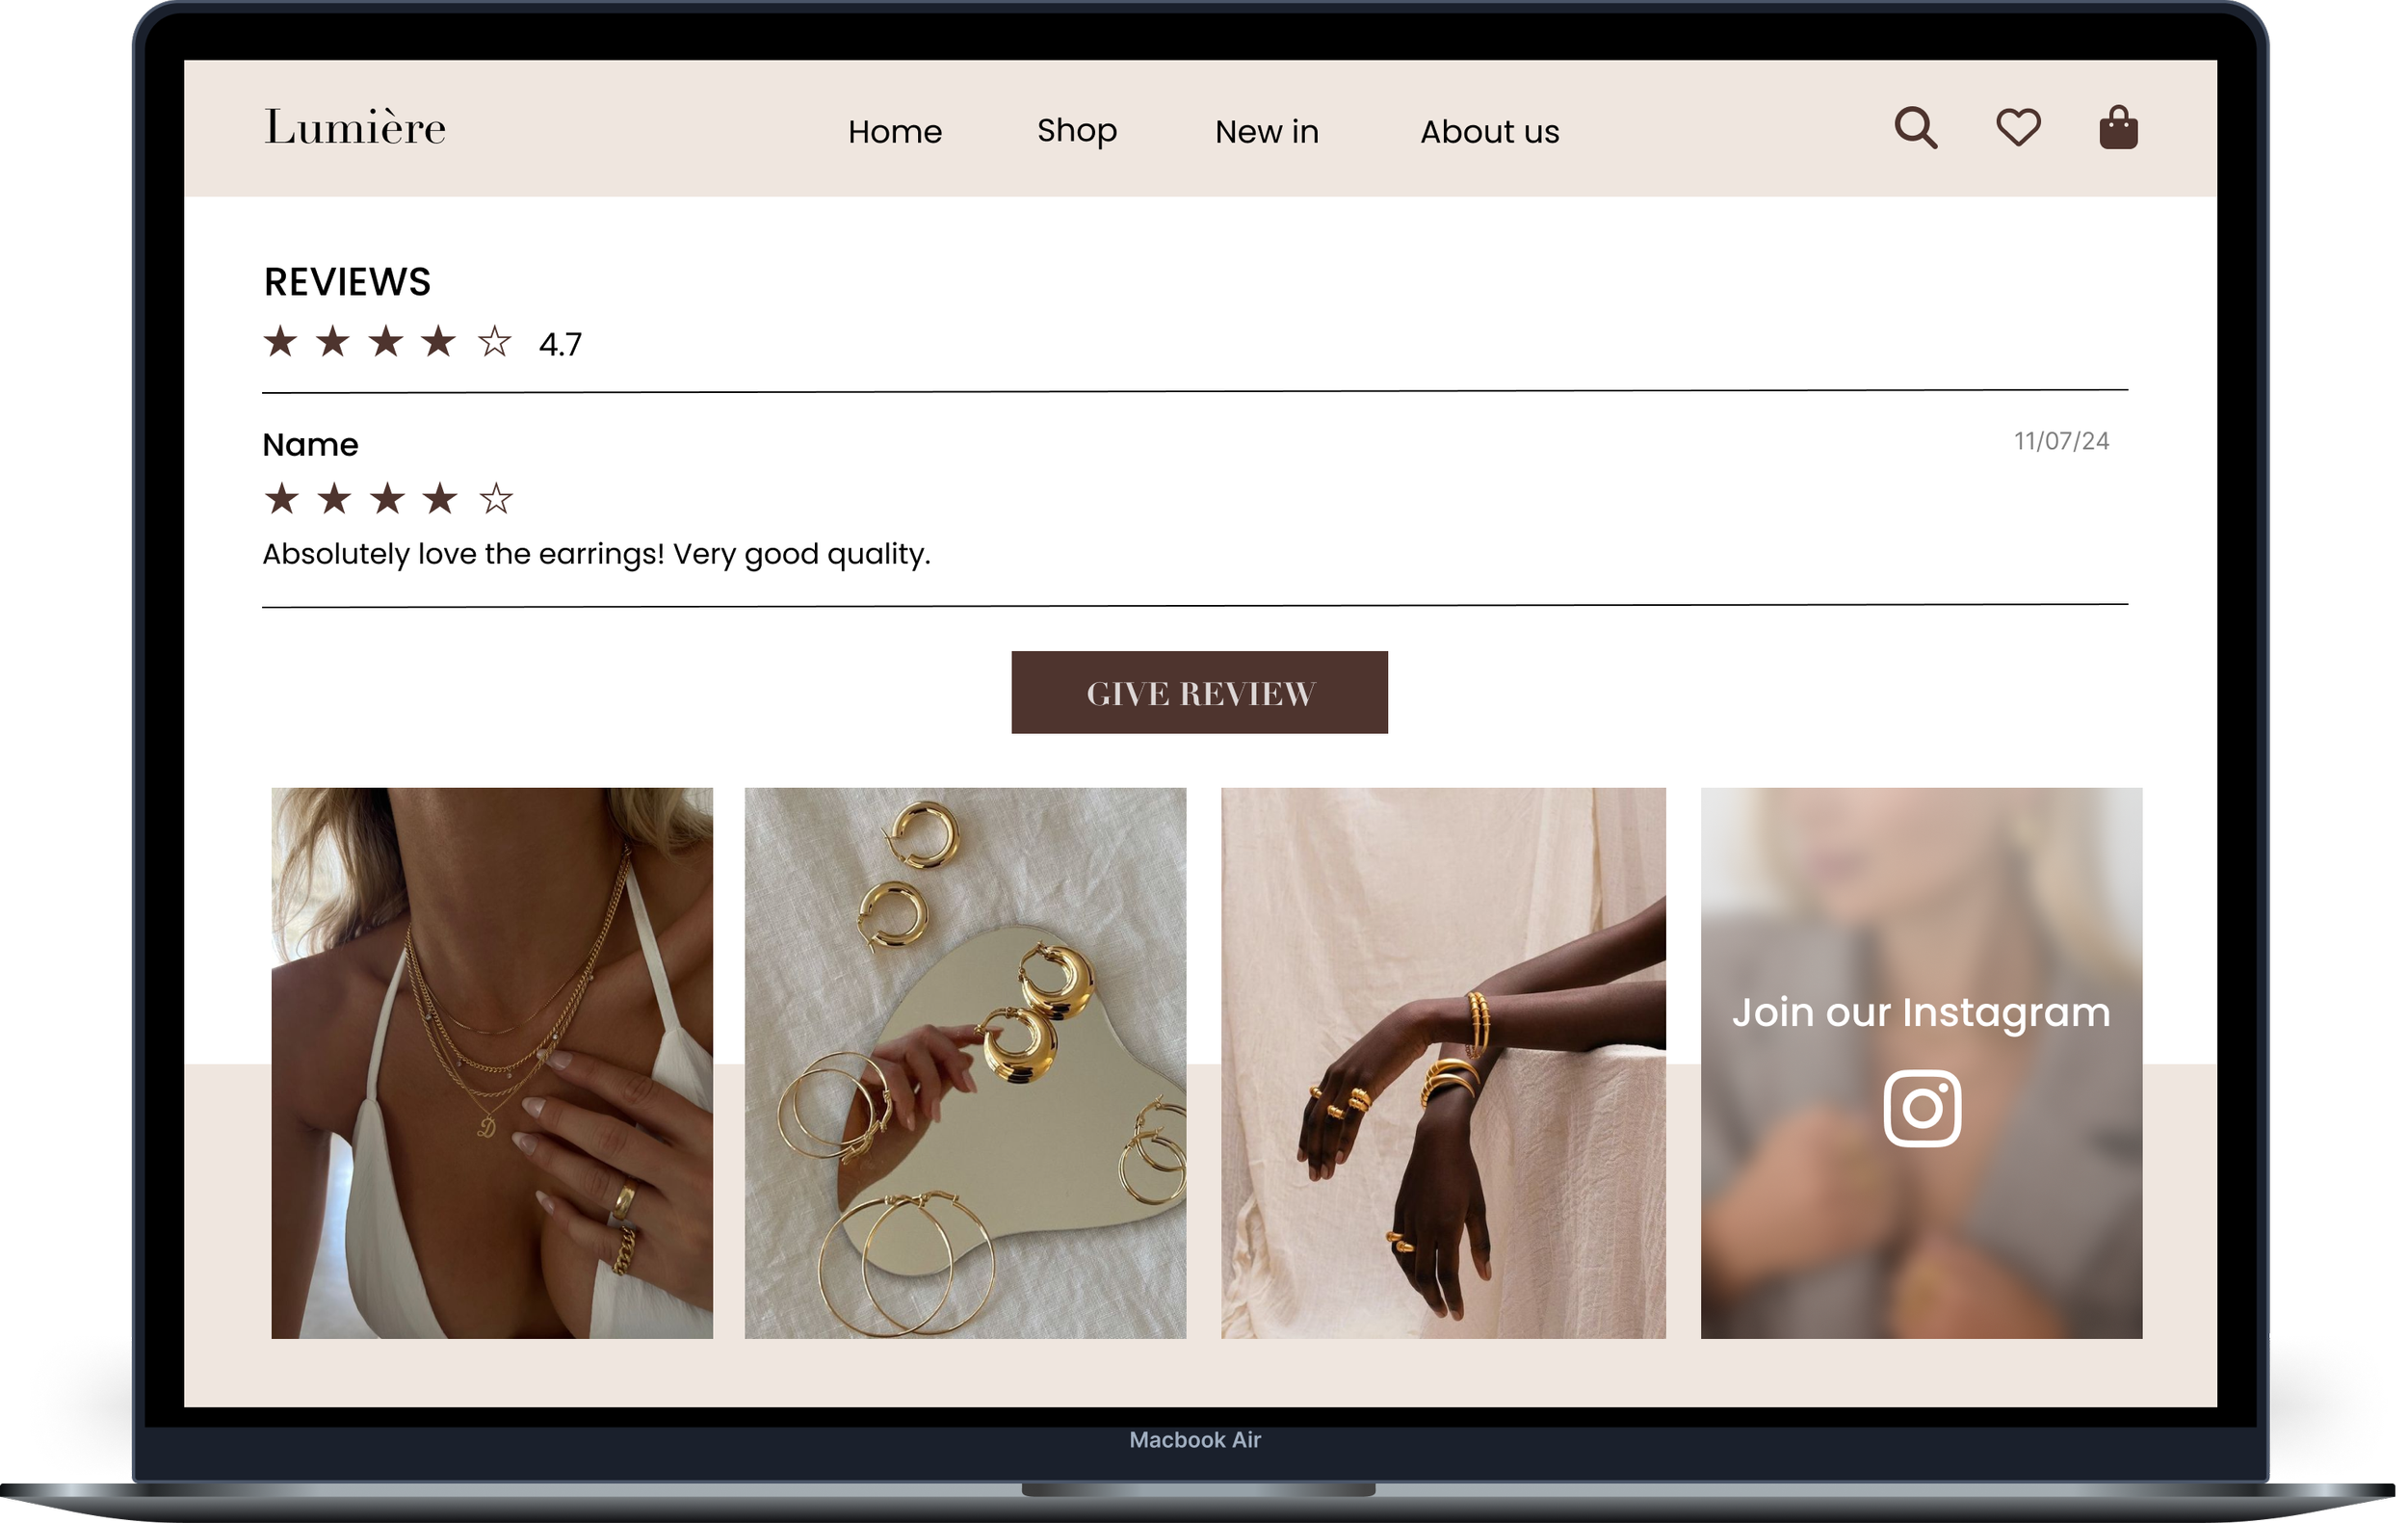Click the empty fifth star in overall rating
The width and height of the screenshot is (2408, 1523).
[494, 343]
